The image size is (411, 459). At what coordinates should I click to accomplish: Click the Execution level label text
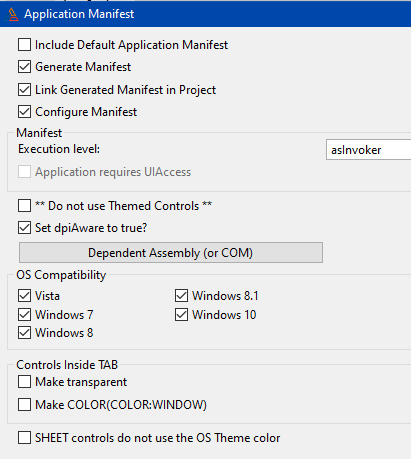(59, 149)
